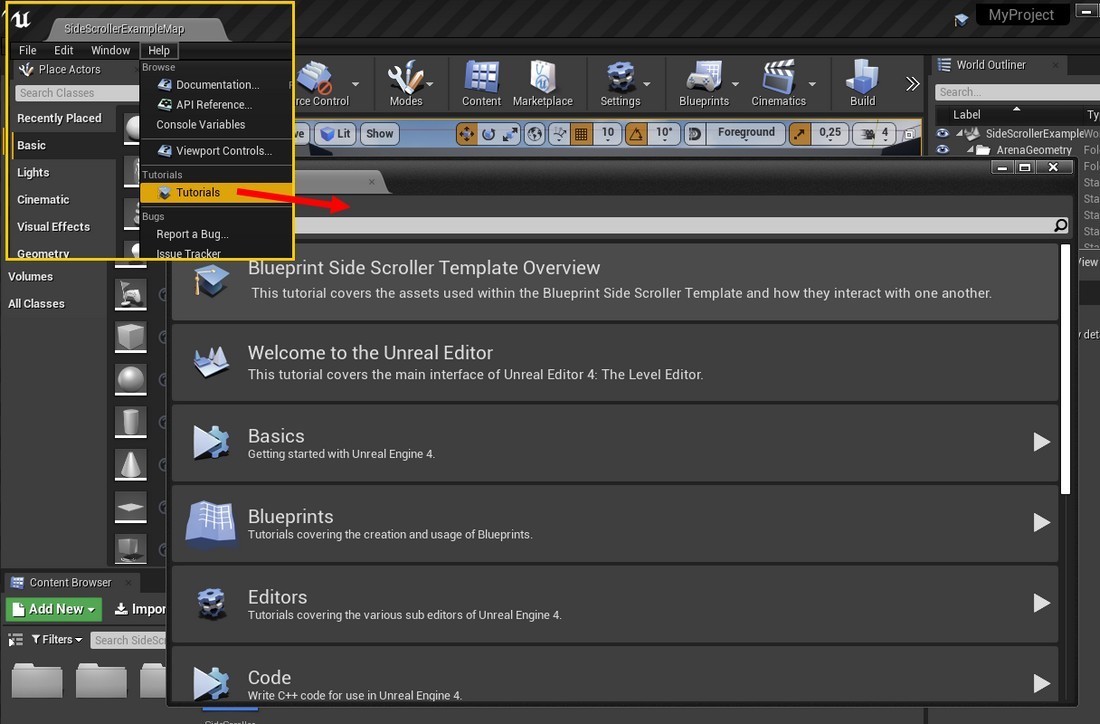Click the search magnifier in the tutorials window

point(1061,225)
